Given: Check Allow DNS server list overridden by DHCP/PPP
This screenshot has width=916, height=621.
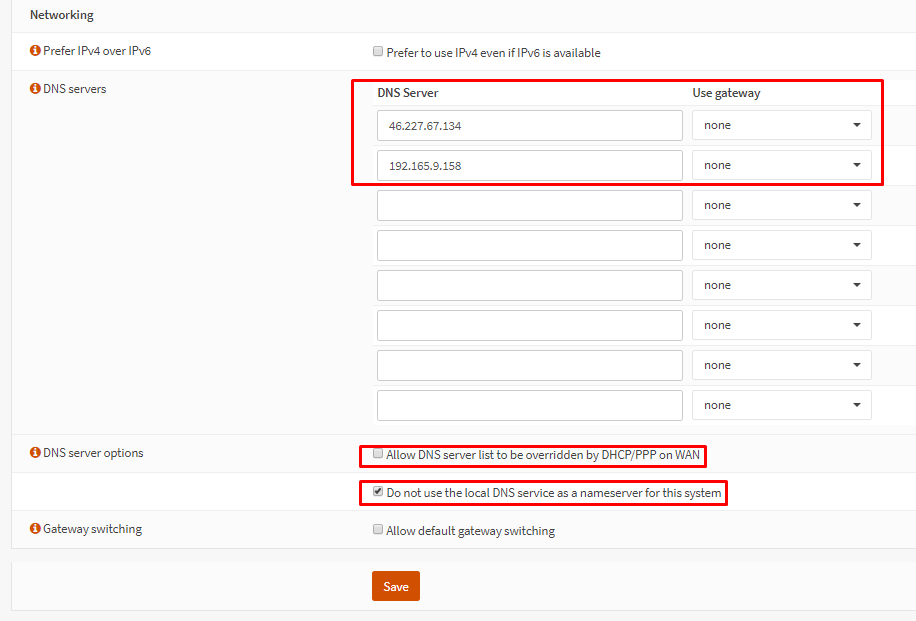Looking at the screenshot, I should [377, 453].
